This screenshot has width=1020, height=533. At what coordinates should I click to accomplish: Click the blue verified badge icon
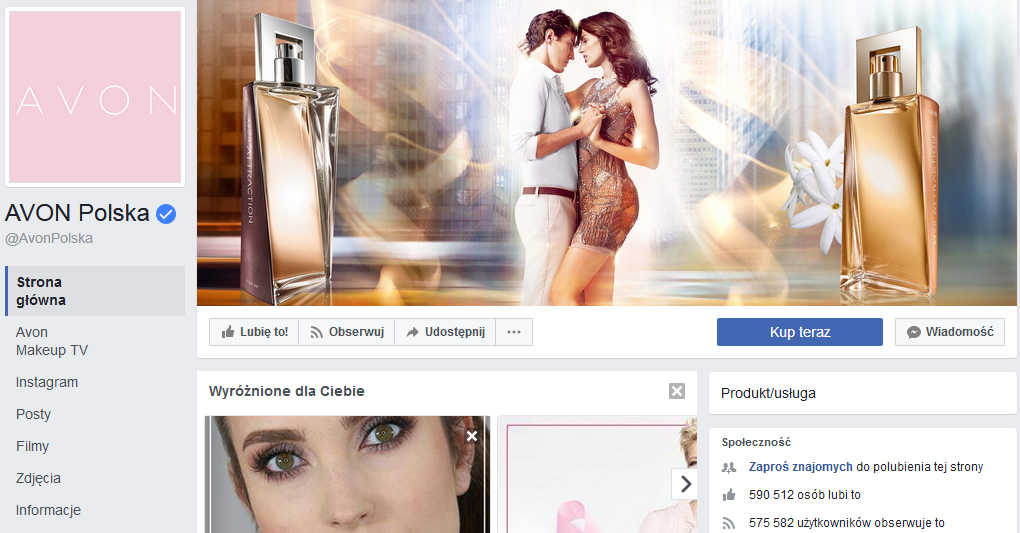click(166, 213)
